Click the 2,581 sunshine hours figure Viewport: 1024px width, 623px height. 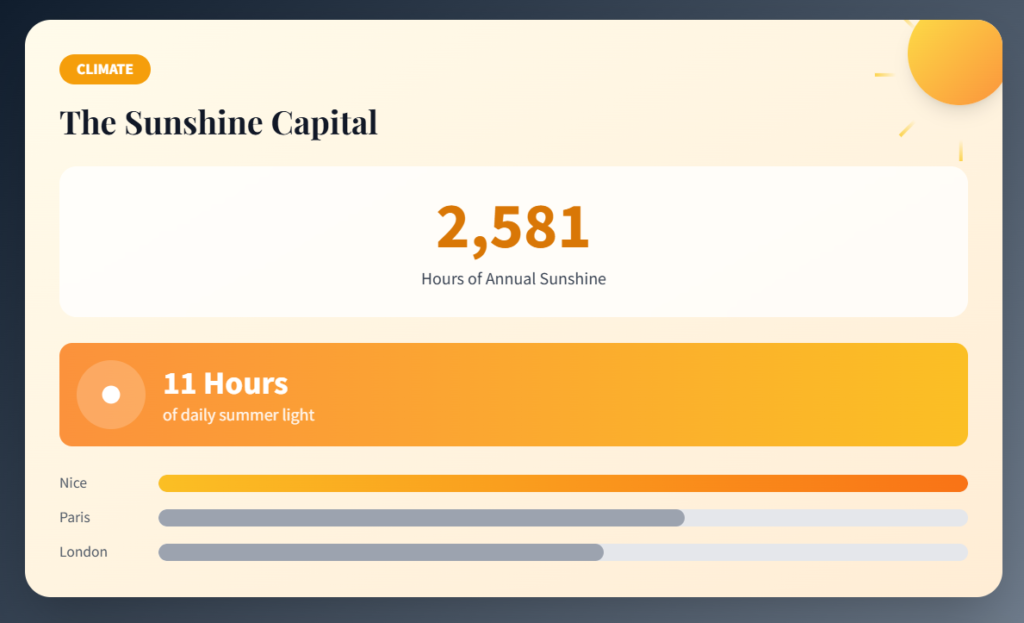coord(513,228)
